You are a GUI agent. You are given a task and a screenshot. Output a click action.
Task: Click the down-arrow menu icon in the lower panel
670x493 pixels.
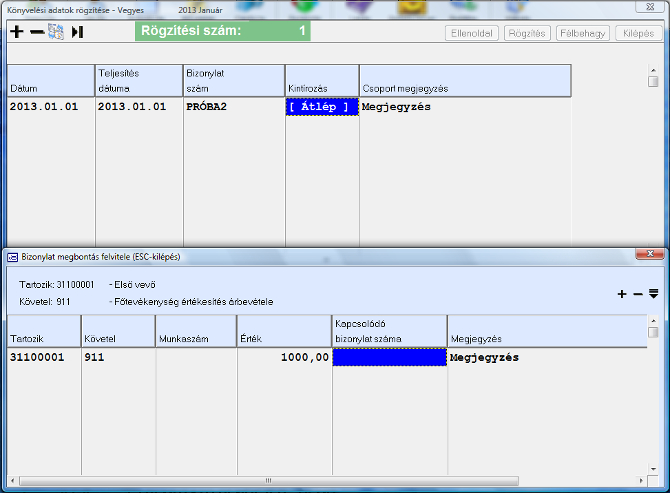point(654,294)
